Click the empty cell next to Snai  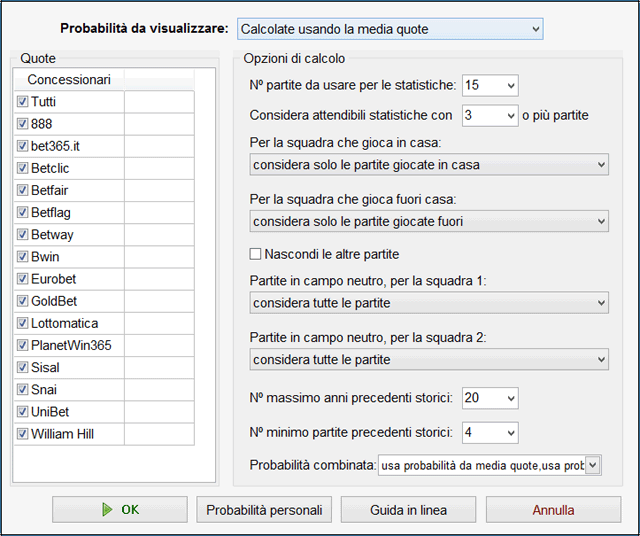[159, 389]
